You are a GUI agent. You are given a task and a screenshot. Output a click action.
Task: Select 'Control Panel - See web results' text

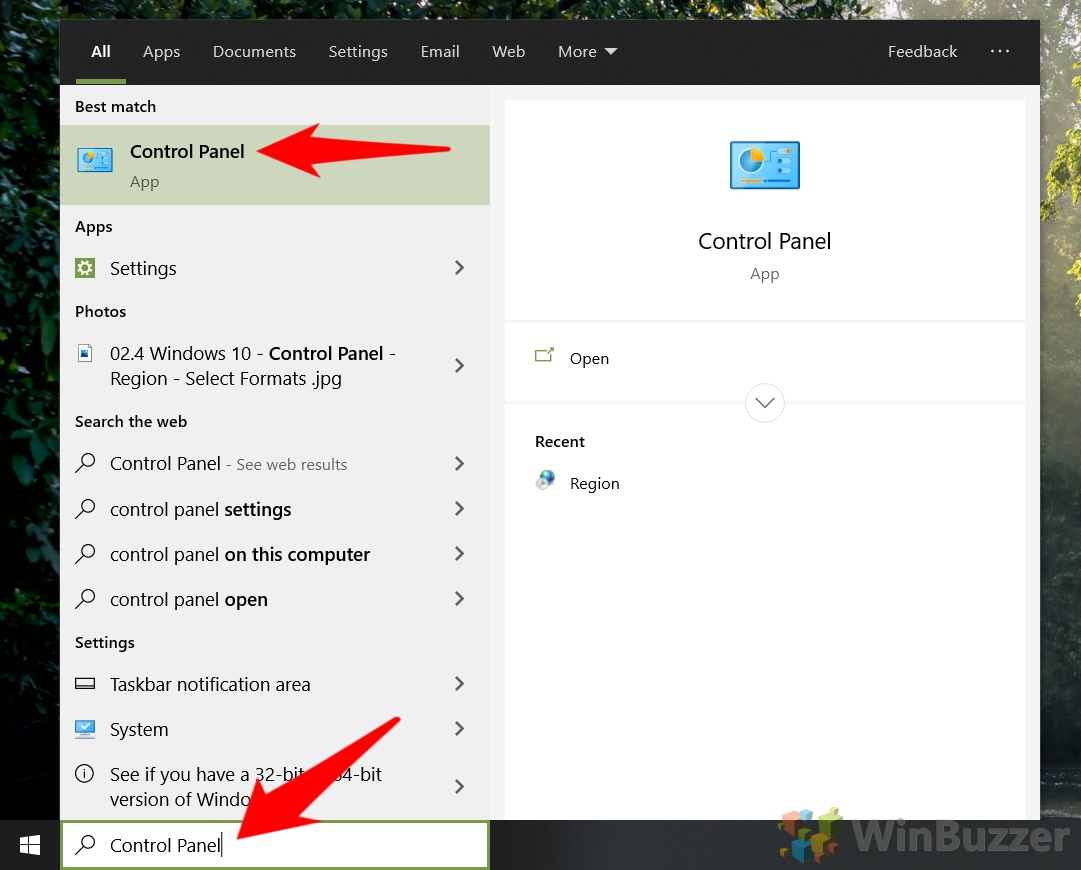[x=228, y=463]
